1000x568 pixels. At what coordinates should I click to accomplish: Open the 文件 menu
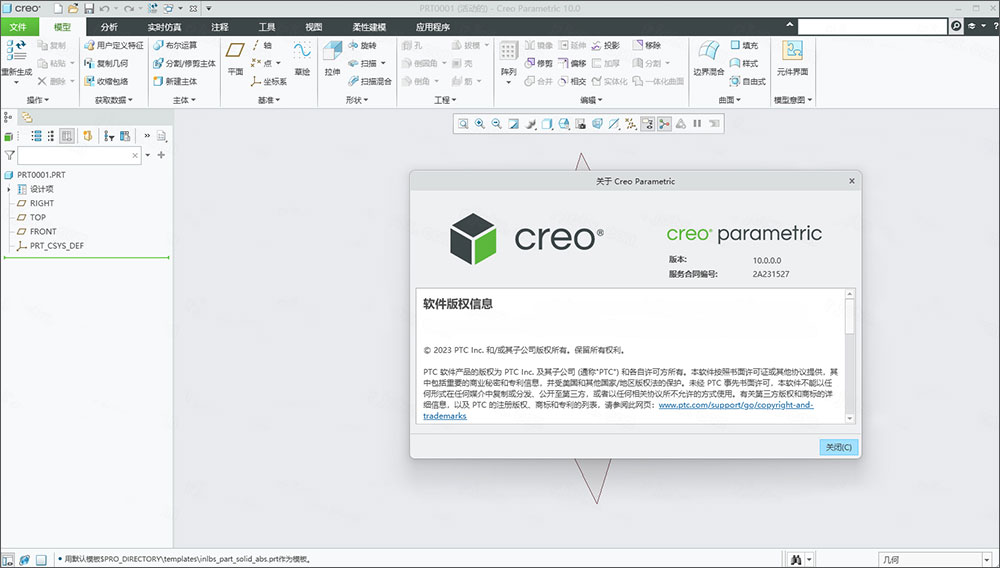pos(19,27)
